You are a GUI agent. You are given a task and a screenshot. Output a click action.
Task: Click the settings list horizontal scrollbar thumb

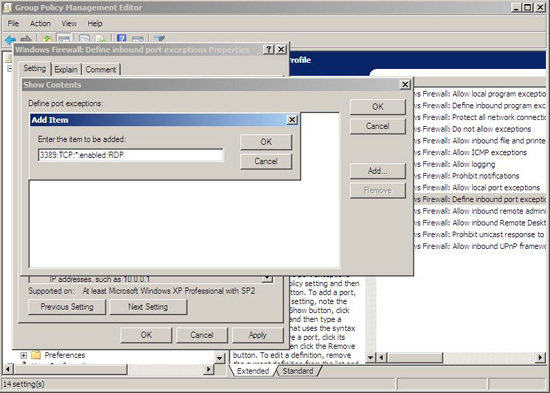[x=415, y=358]
